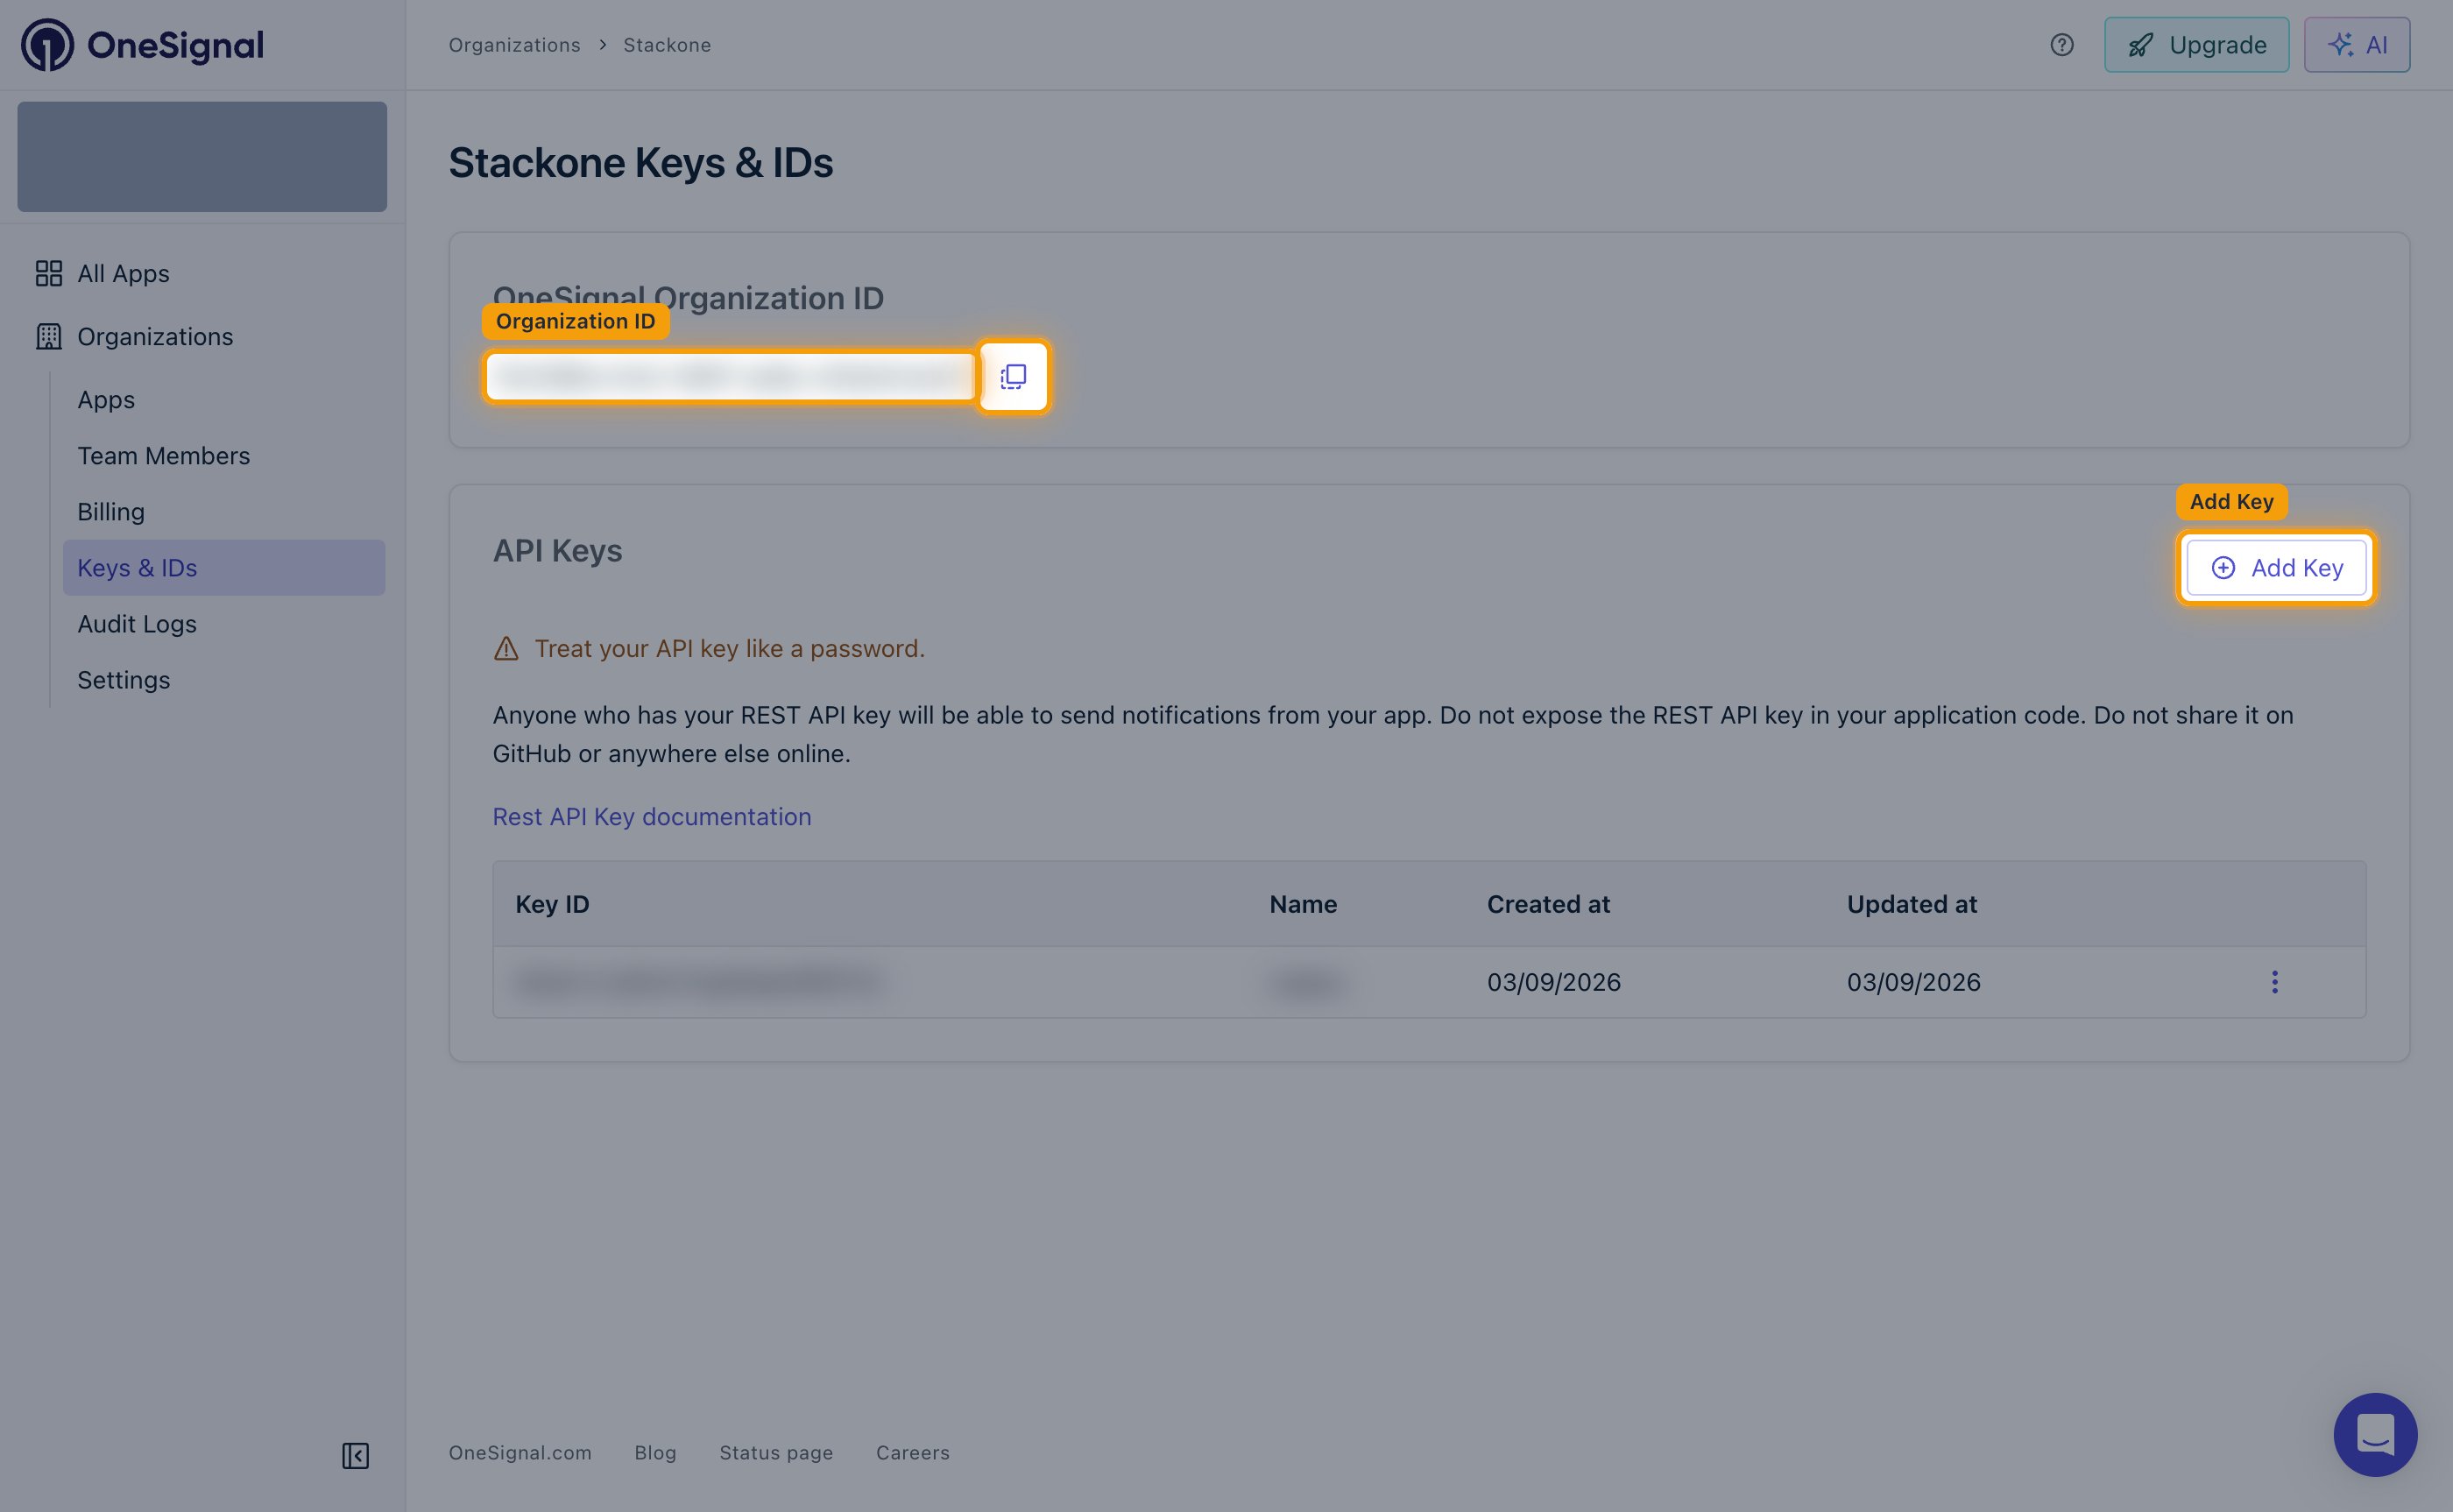The image size is (2453, 1512).
Task: Go to All Apps
Action: point(123,273)
